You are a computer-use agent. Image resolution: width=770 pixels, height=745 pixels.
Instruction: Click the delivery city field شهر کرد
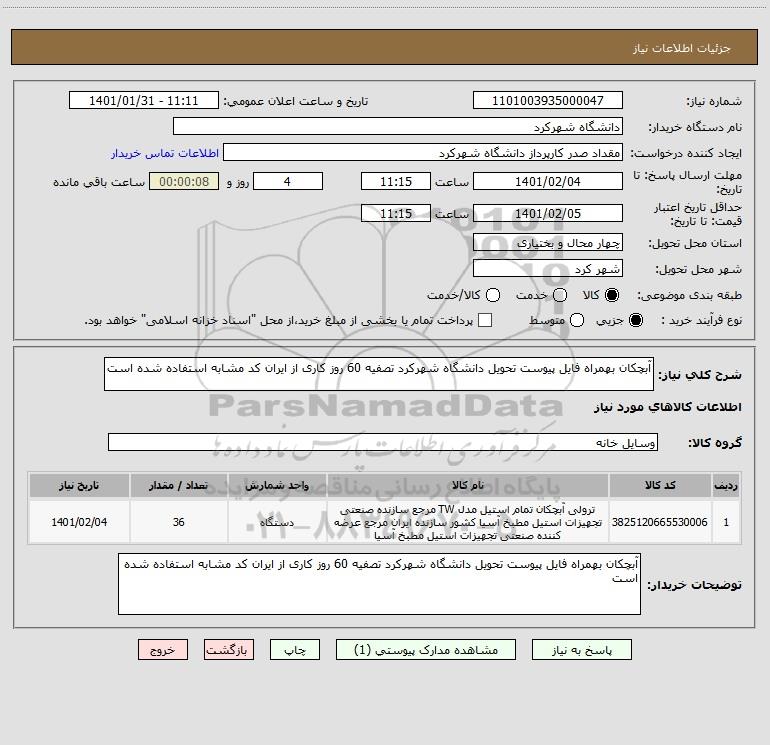point(548,268)
